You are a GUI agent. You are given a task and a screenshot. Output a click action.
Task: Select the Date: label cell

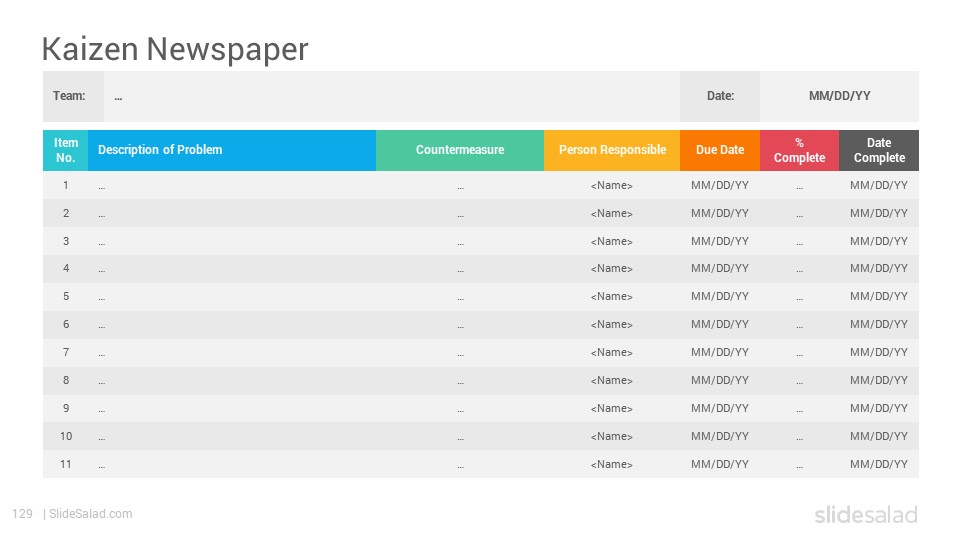[x=720, y=96]
